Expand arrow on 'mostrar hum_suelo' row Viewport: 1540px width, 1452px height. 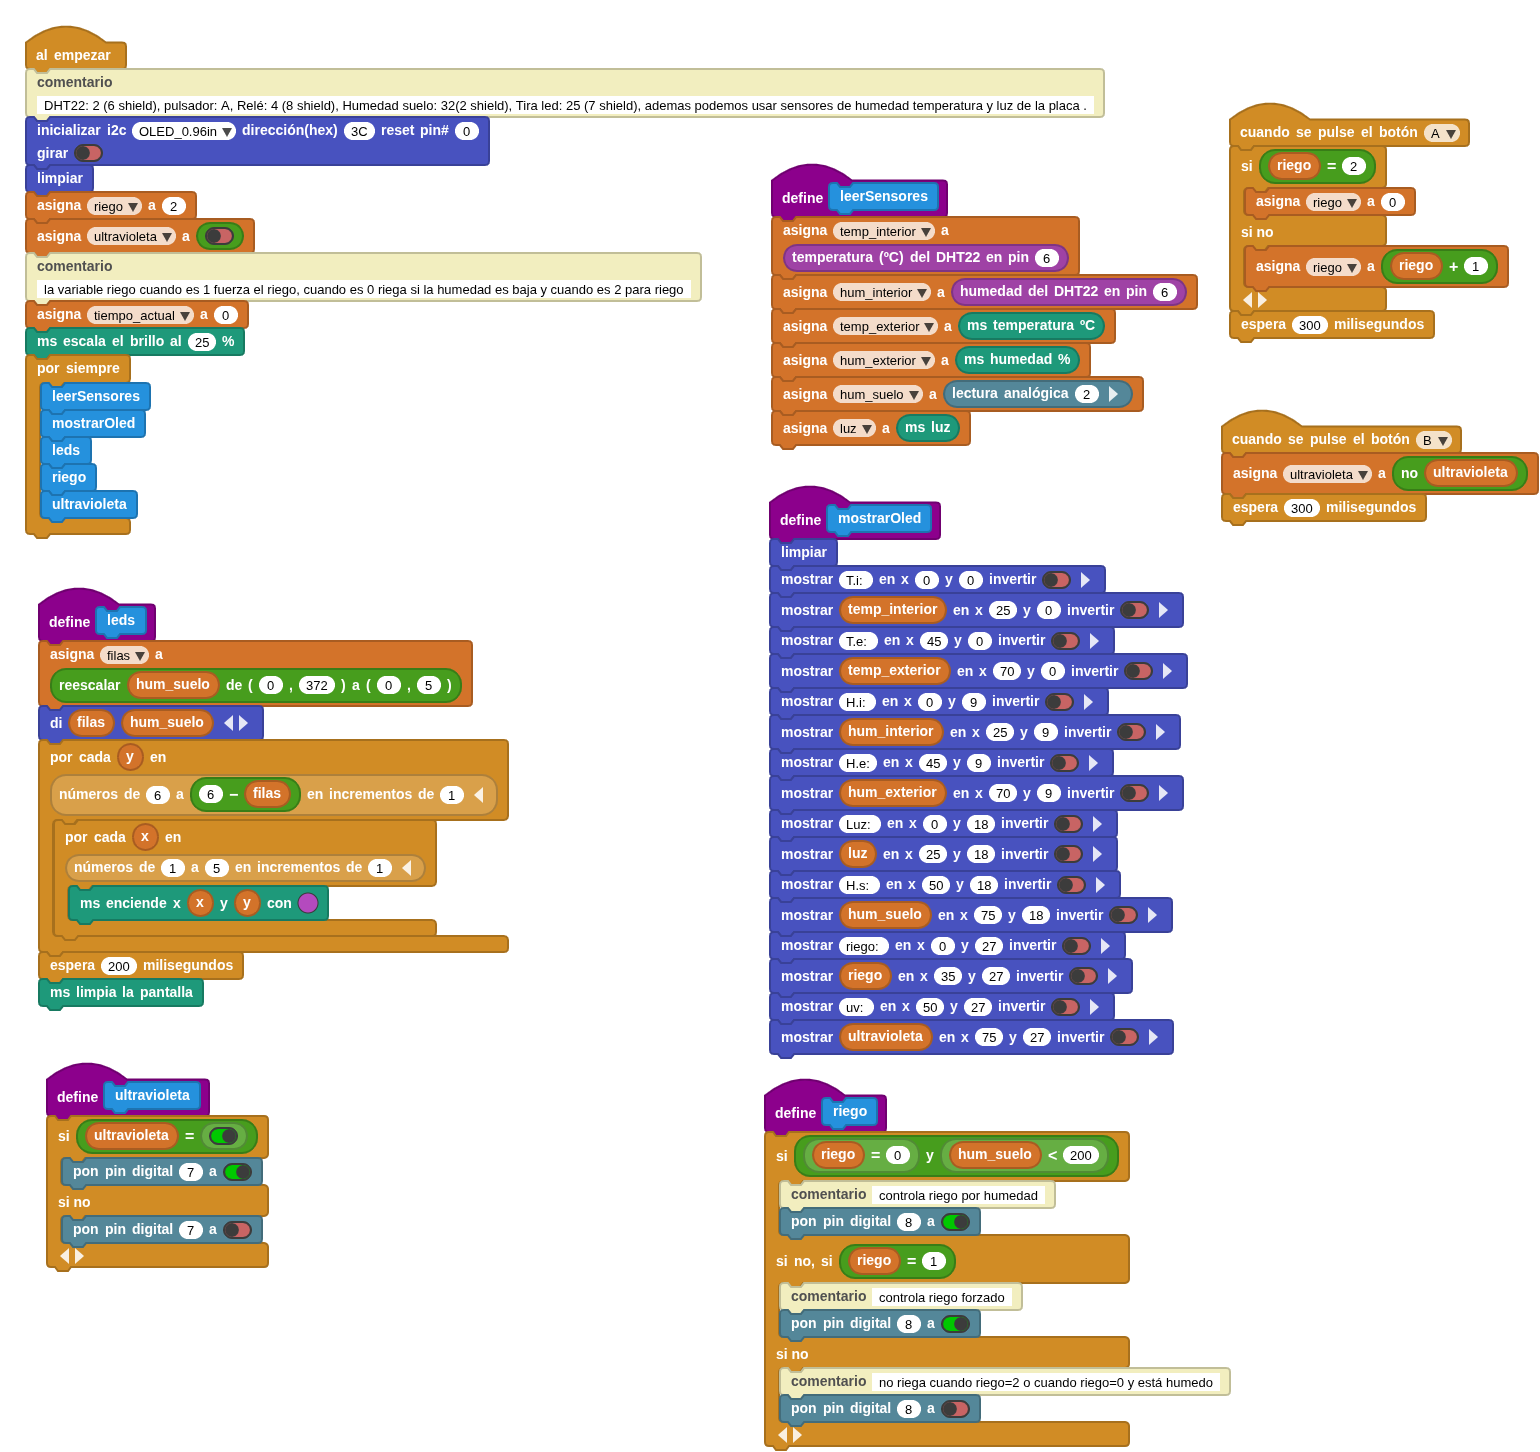click(x=1152, y=915)
